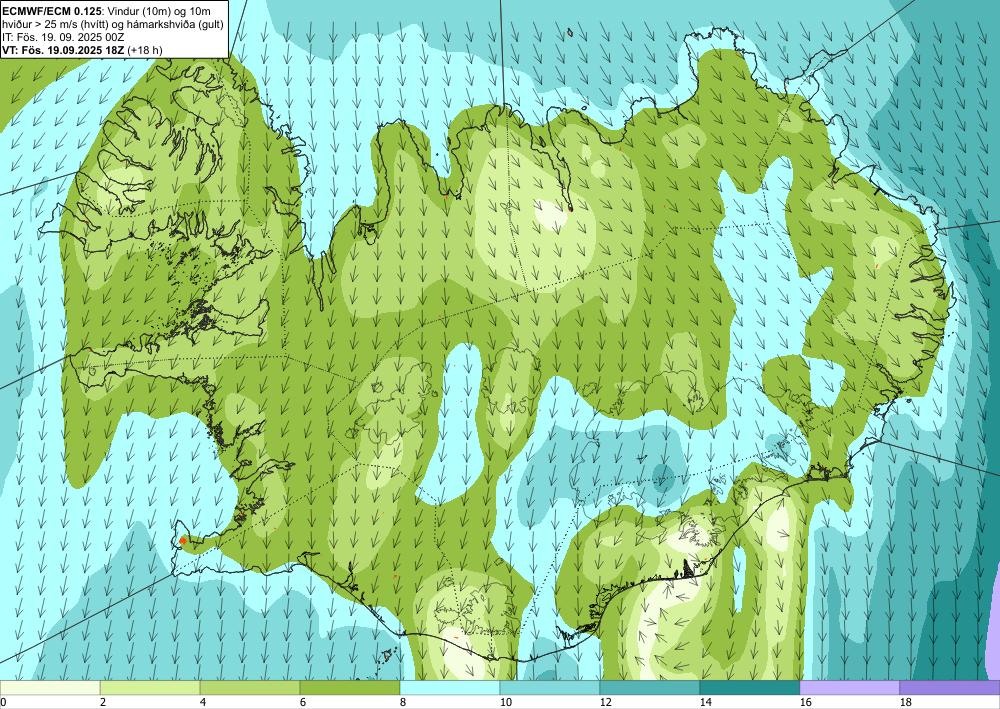
Task: Click the 14–16 m/s dark teal legend swatch
Action: [x=750, y=687]
